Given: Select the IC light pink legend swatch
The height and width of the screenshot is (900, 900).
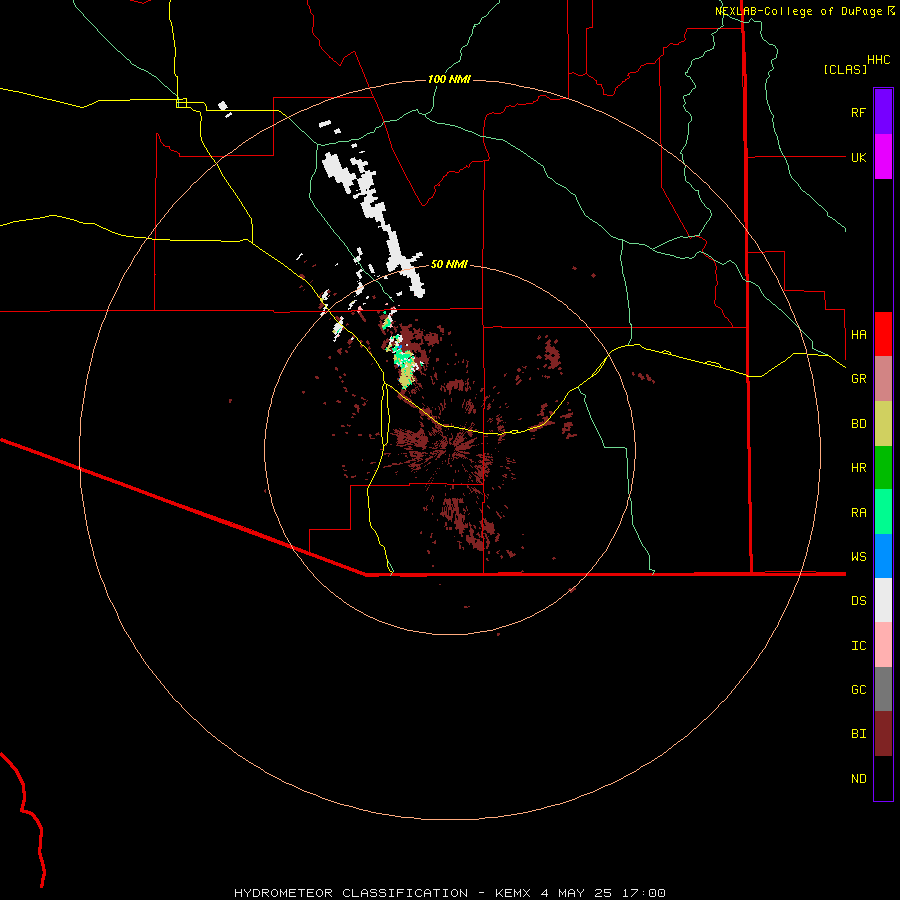Looking at the screenshot, I should click(x=883, y=645).
